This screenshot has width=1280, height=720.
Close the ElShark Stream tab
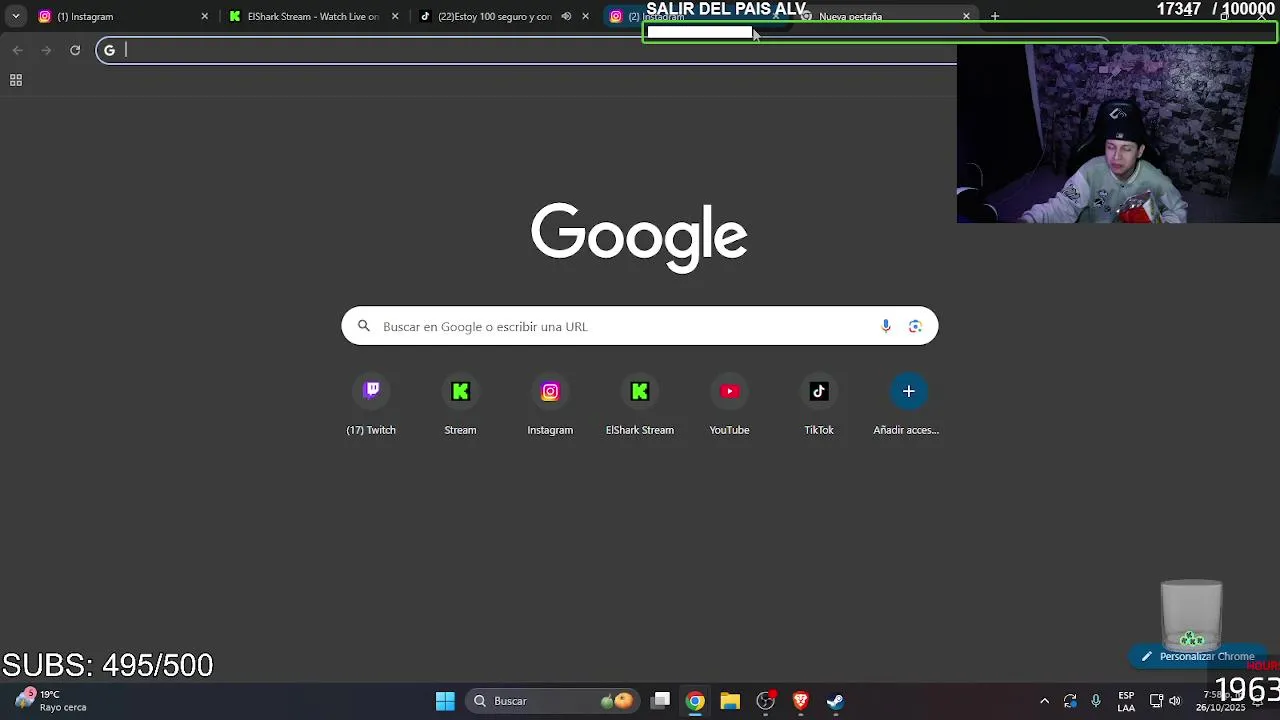(395, 16)
